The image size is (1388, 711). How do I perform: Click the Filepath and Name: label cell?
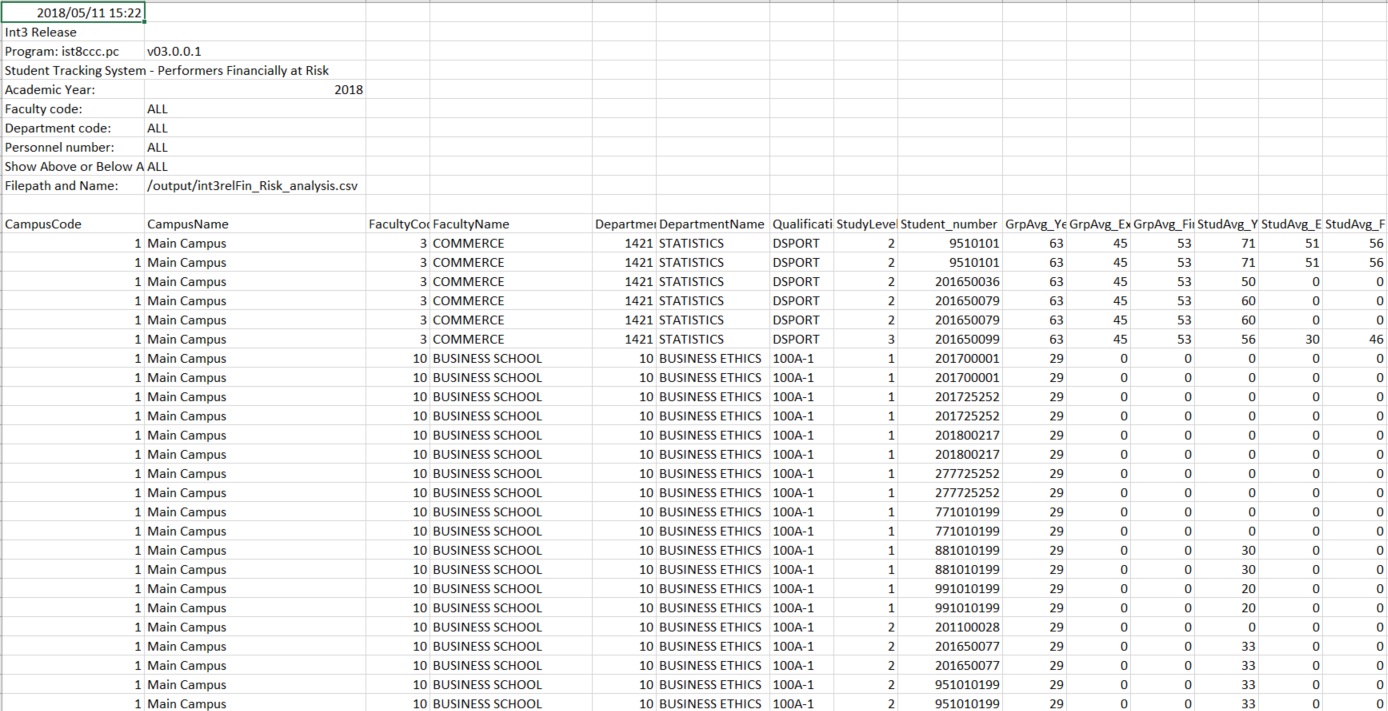pyautogui.click(x=62, y=186)
